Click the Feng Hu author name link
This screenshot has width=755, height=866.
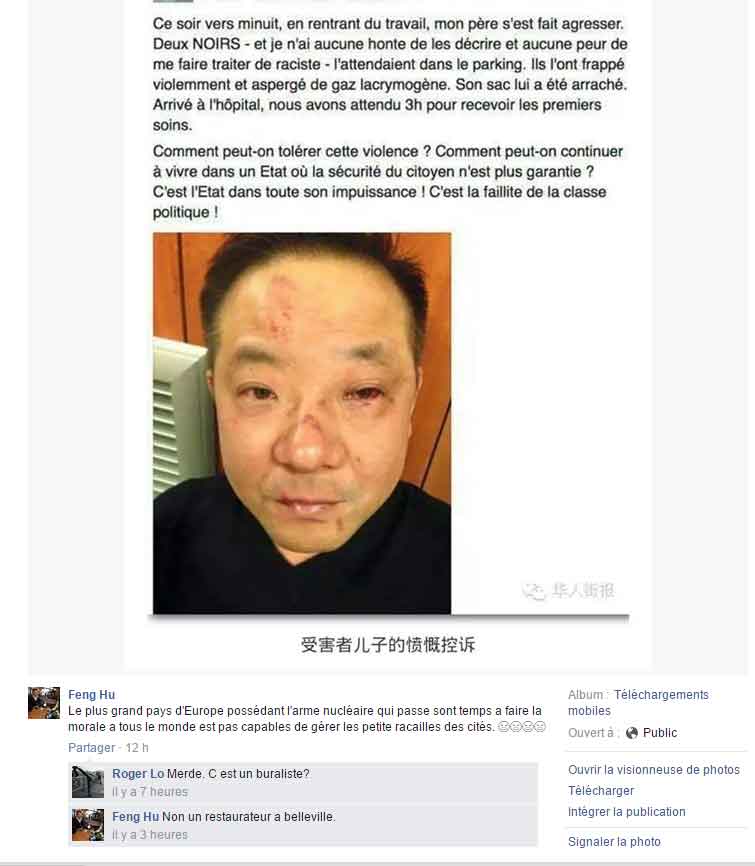pyautogui.click(x=92, y=695)
